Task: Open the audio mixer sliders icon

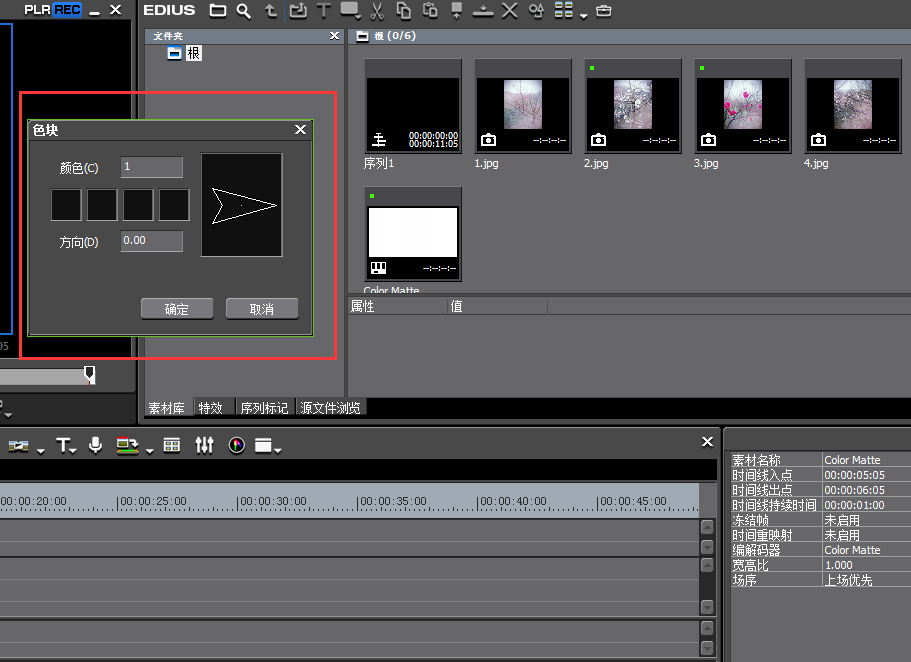Action: tap(204, 445)
